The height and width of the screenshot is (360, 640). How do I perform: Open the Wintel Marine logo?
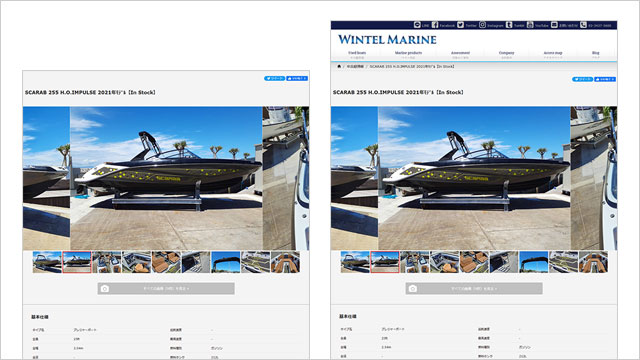(x=387, y=40)
